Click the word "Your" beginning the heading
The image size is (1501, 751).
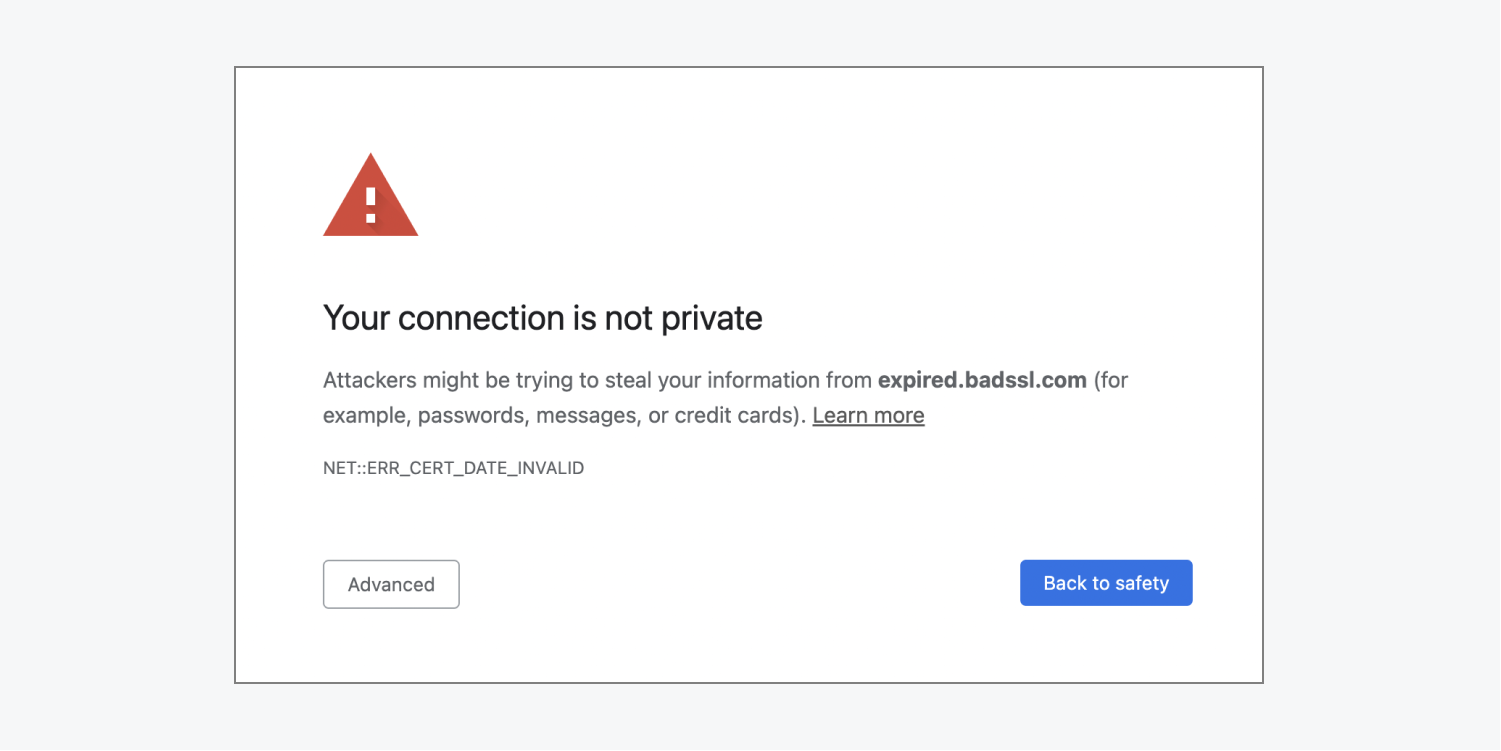click(x=356, y=318)
